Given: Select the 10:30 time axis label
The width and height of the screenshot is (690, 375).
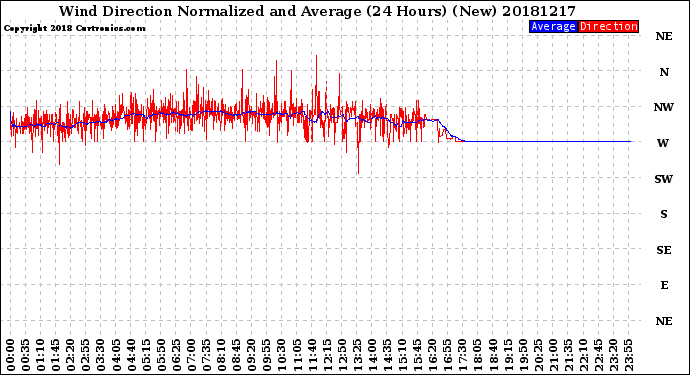Looking at the screenshot, I should (282, 355).
